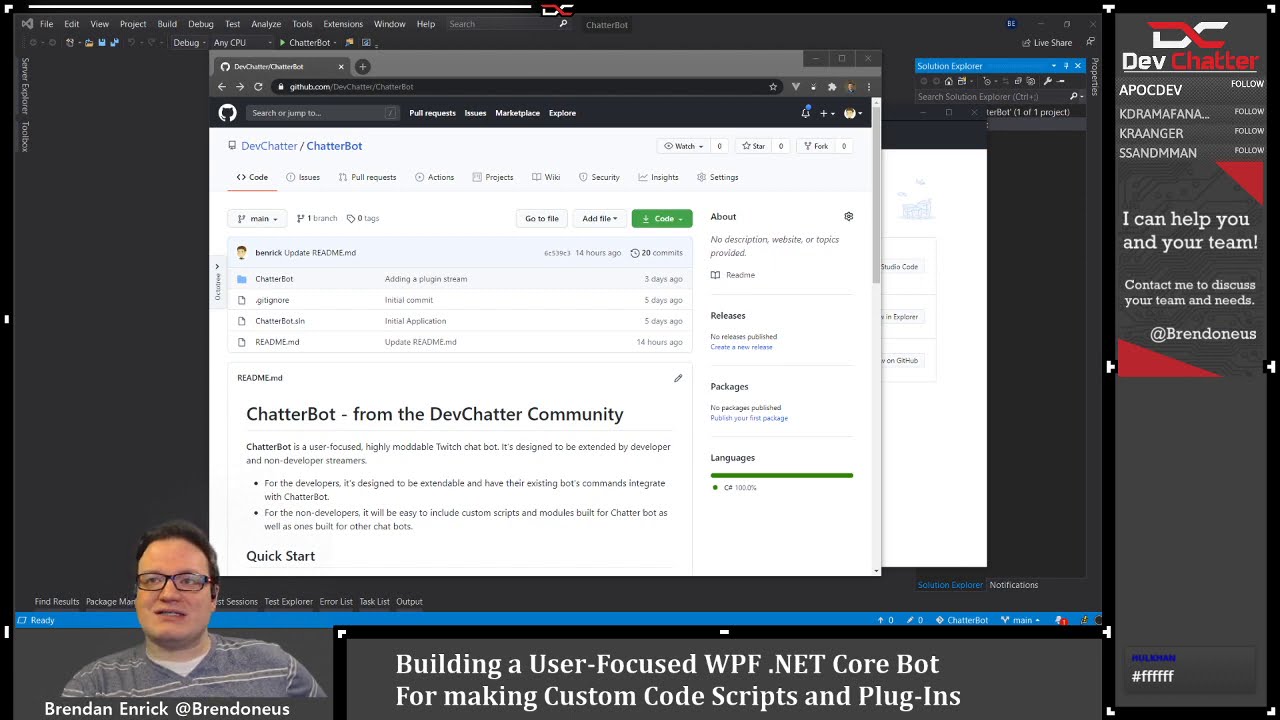Click the green C# languages bar
Viewport: 1280px width, 720px height.
(x=782, y=475)
